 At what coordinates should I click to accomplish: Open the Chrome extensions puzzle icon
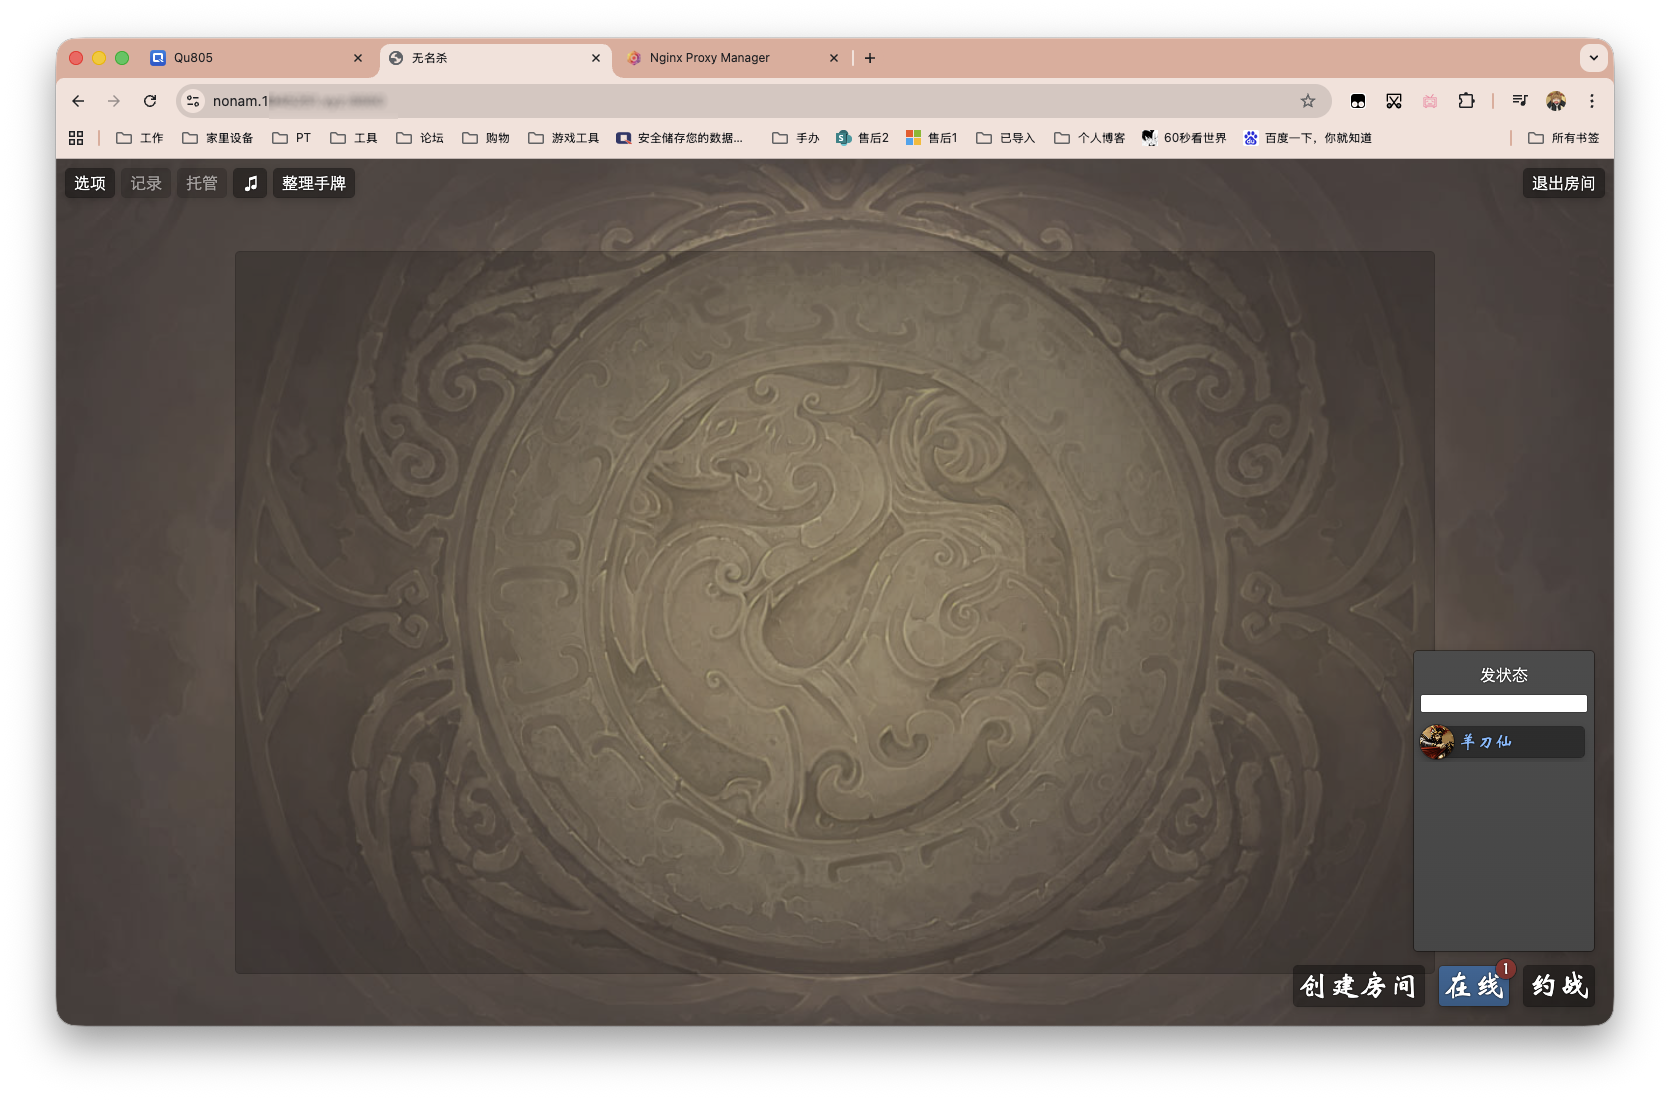1466,101
